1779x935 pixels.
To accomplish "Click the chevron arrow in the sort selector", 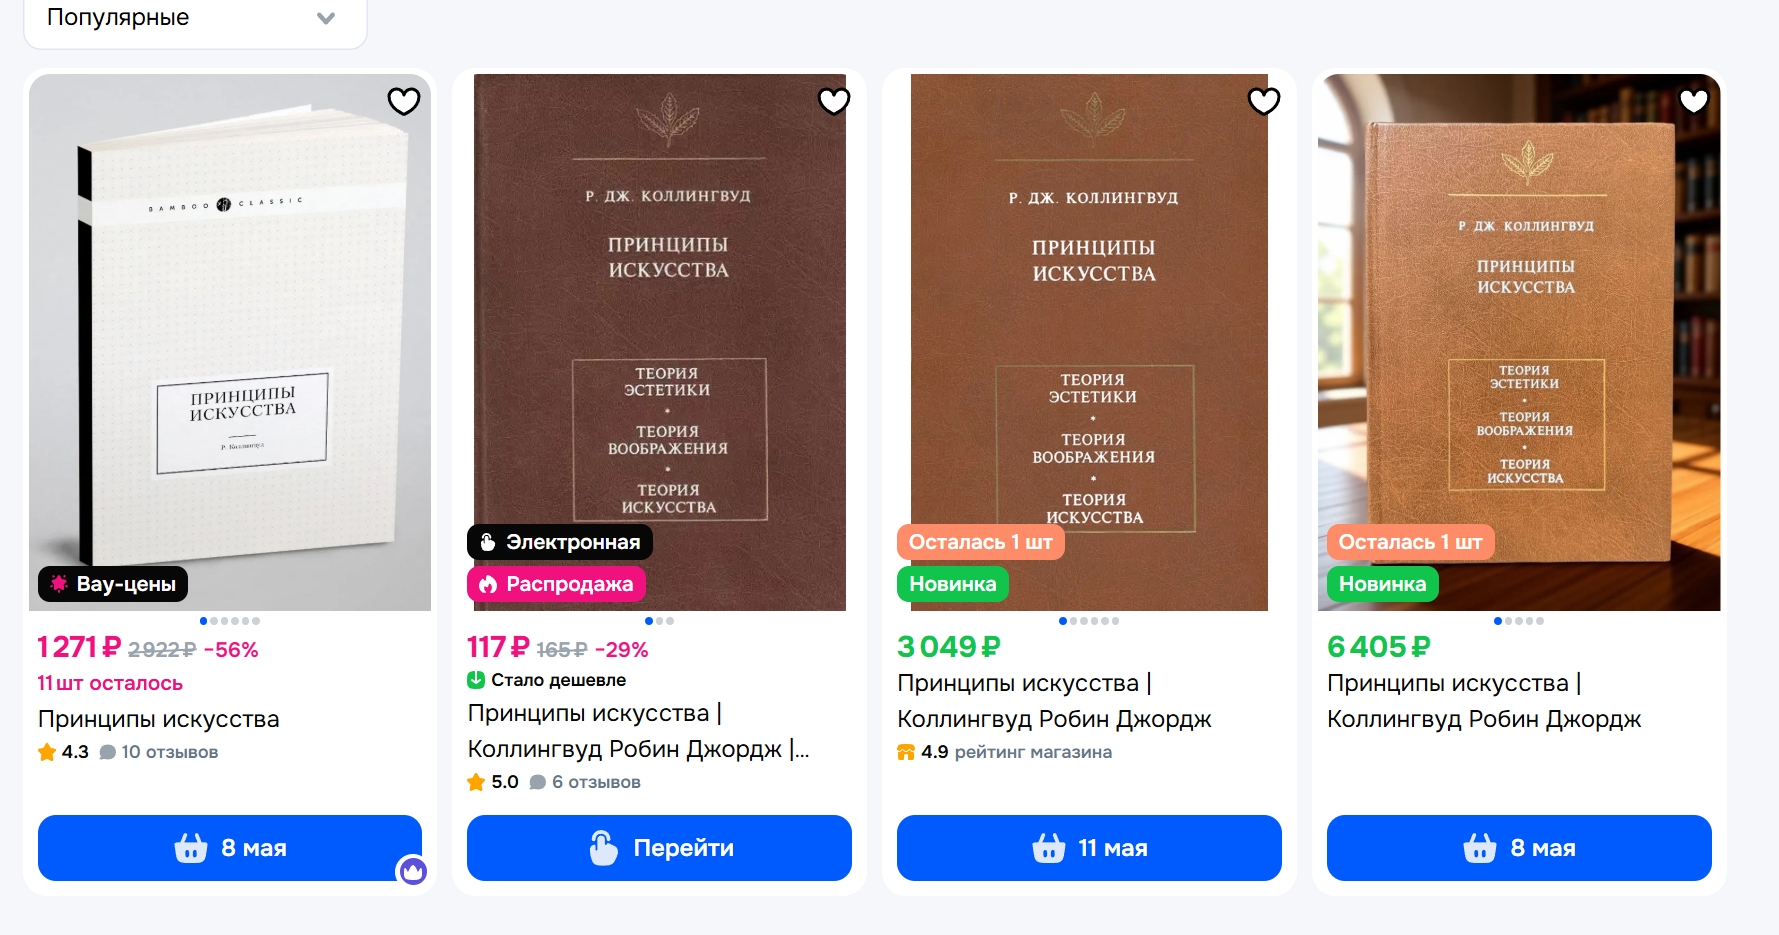I will (x=326, y=18).
